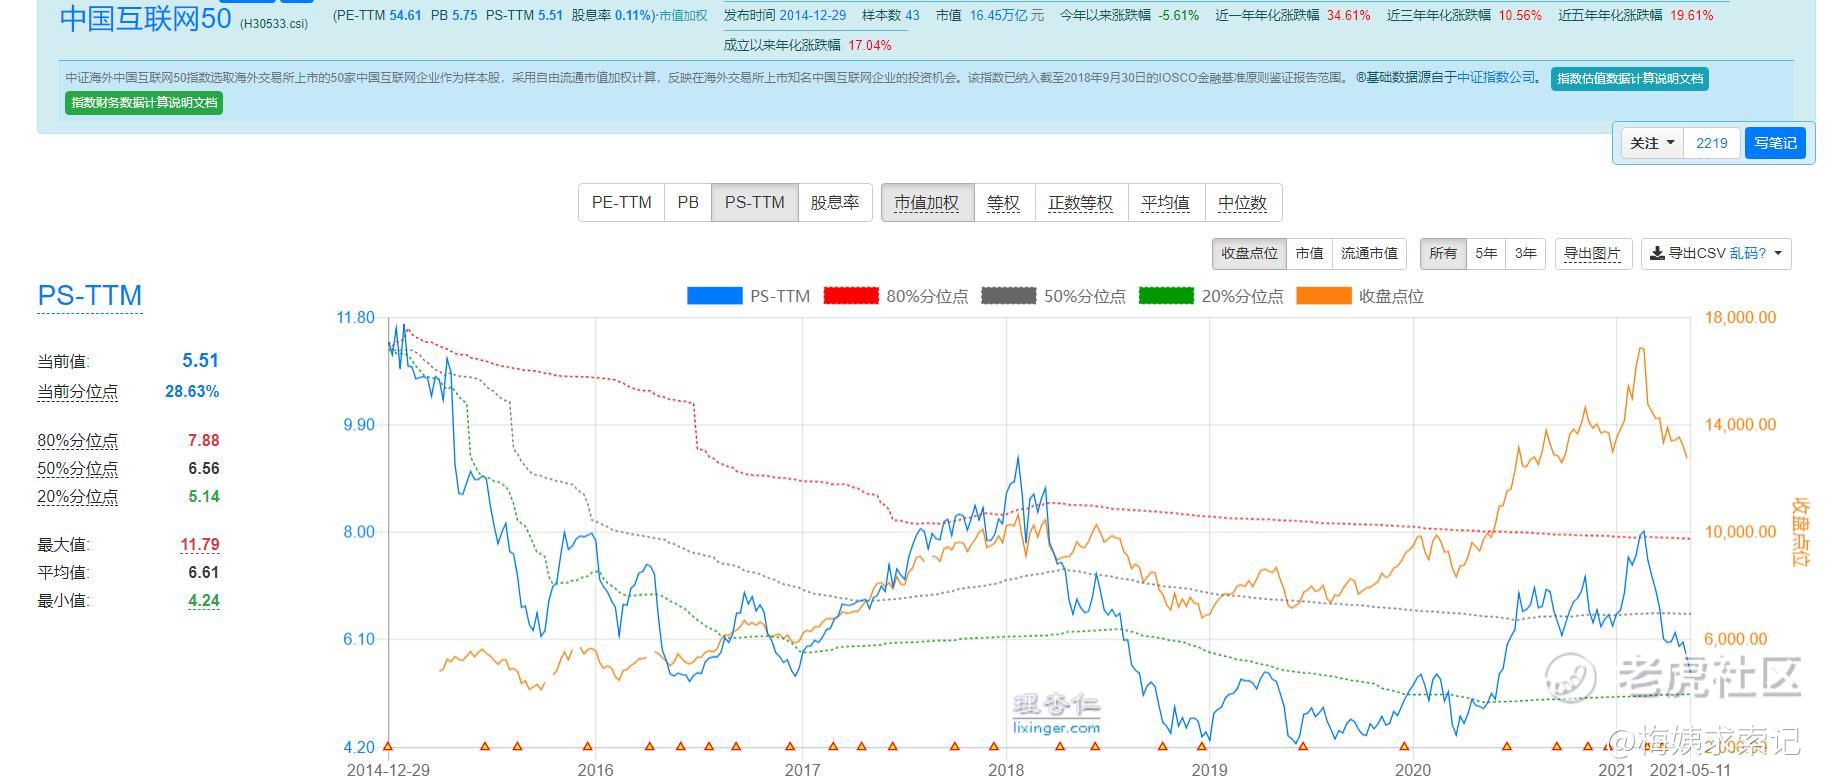The width and height of the screenshot is (1837, 783).
Task: Choose 等权 weighting method
Action: (1004, 203)
